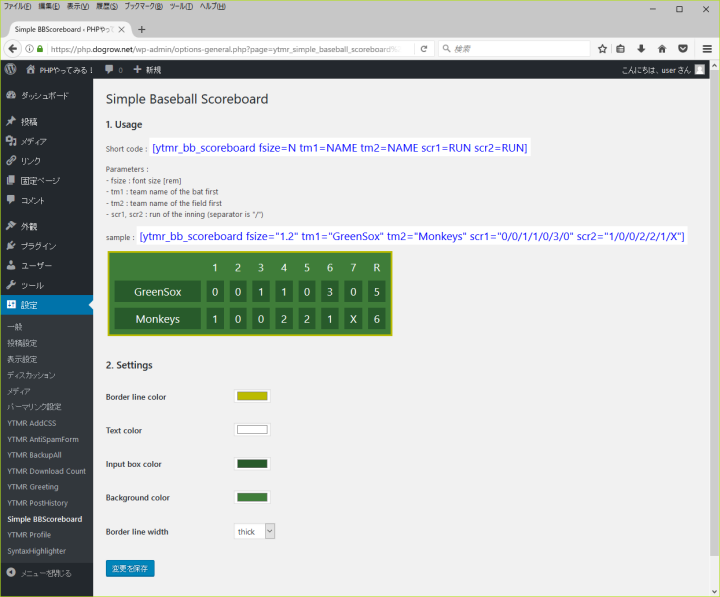
Task: Open YTMR AntiSpamForm settings
Action: click(43, 439)
